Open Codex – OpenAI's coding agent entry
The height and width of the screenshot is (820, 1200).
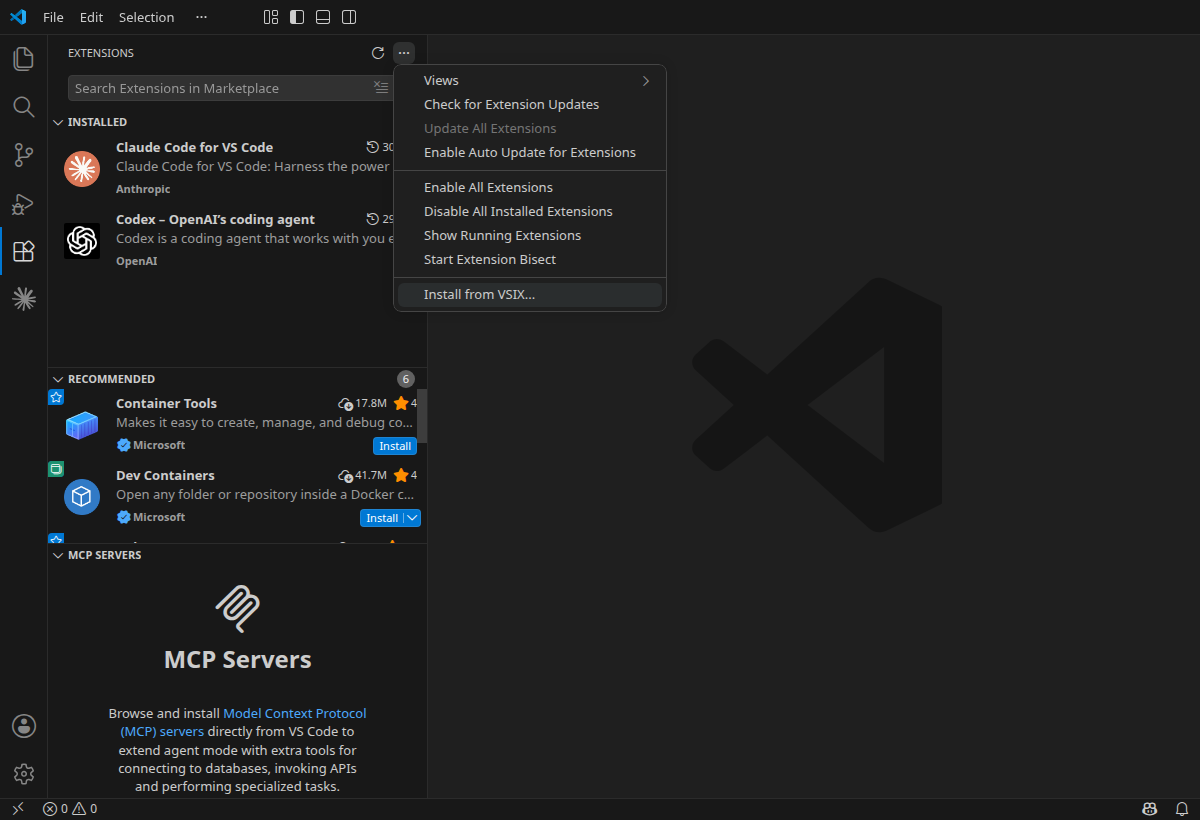237,241
